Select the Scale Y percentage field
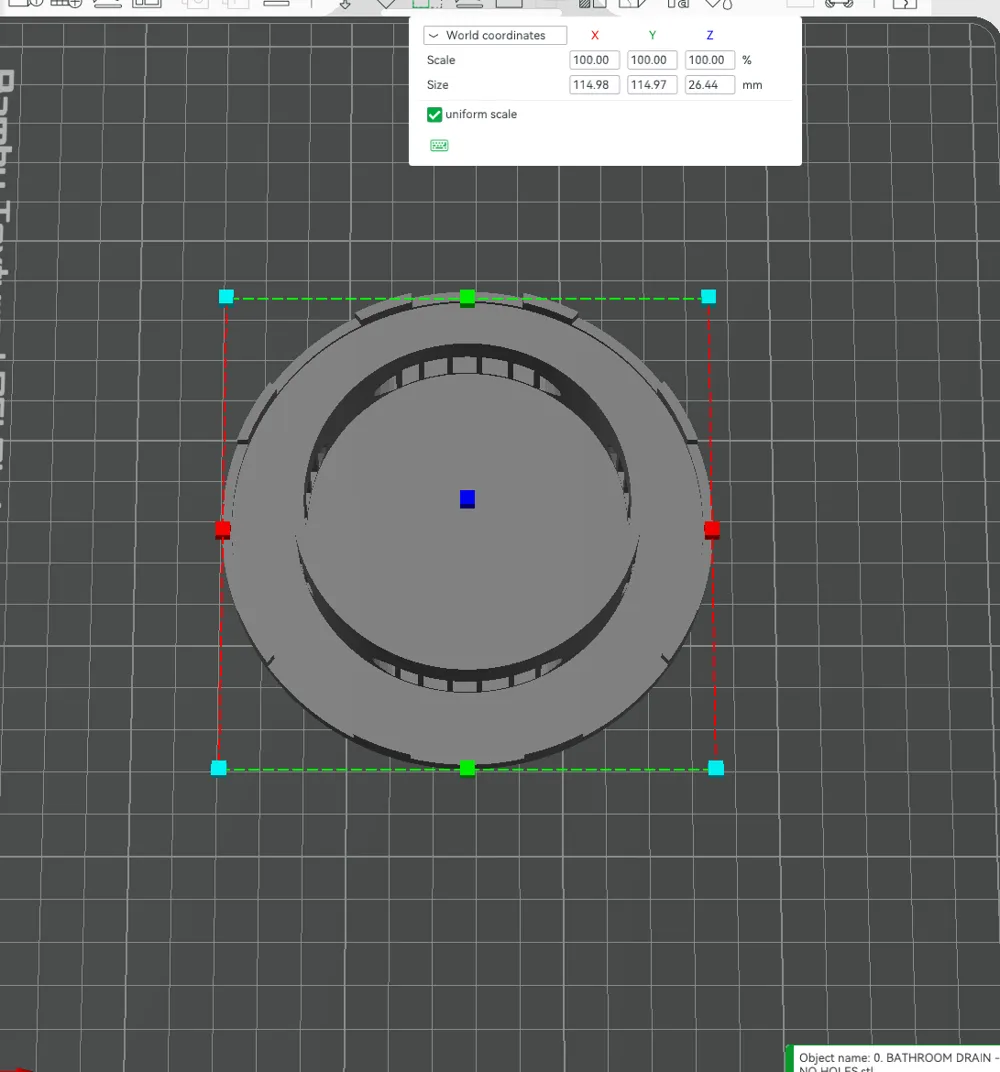1000x1072 pixels. [x=651, y=60]
